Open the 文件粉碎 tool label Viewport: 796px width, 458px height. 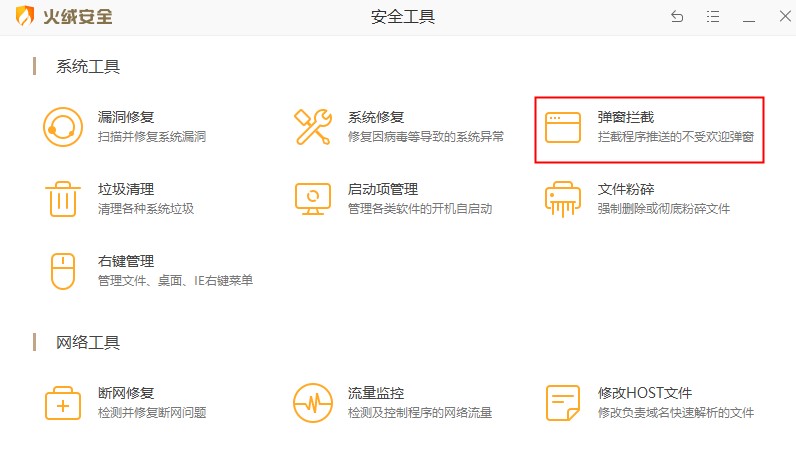pyautogui.click(x=625, y=189)
